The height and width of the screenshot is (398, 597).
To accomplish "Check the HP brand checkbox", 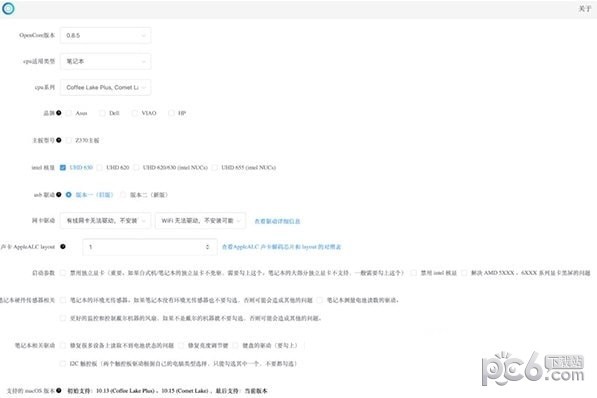I will (x=171, y=113).
